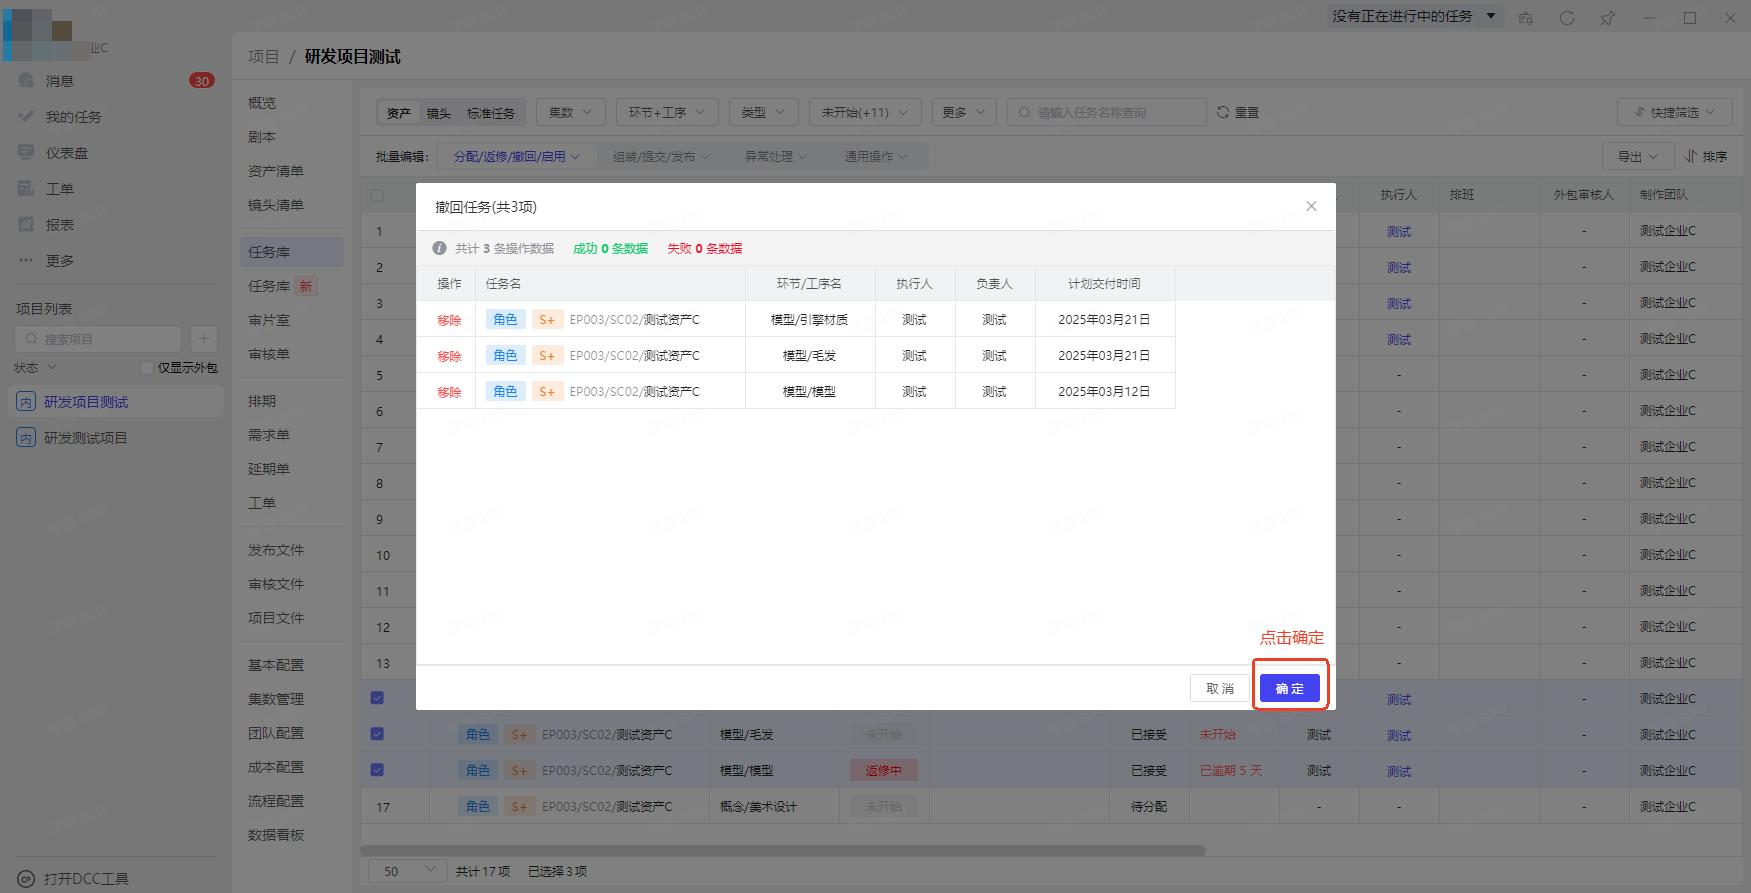Open 审片室 in project menu

269,320
